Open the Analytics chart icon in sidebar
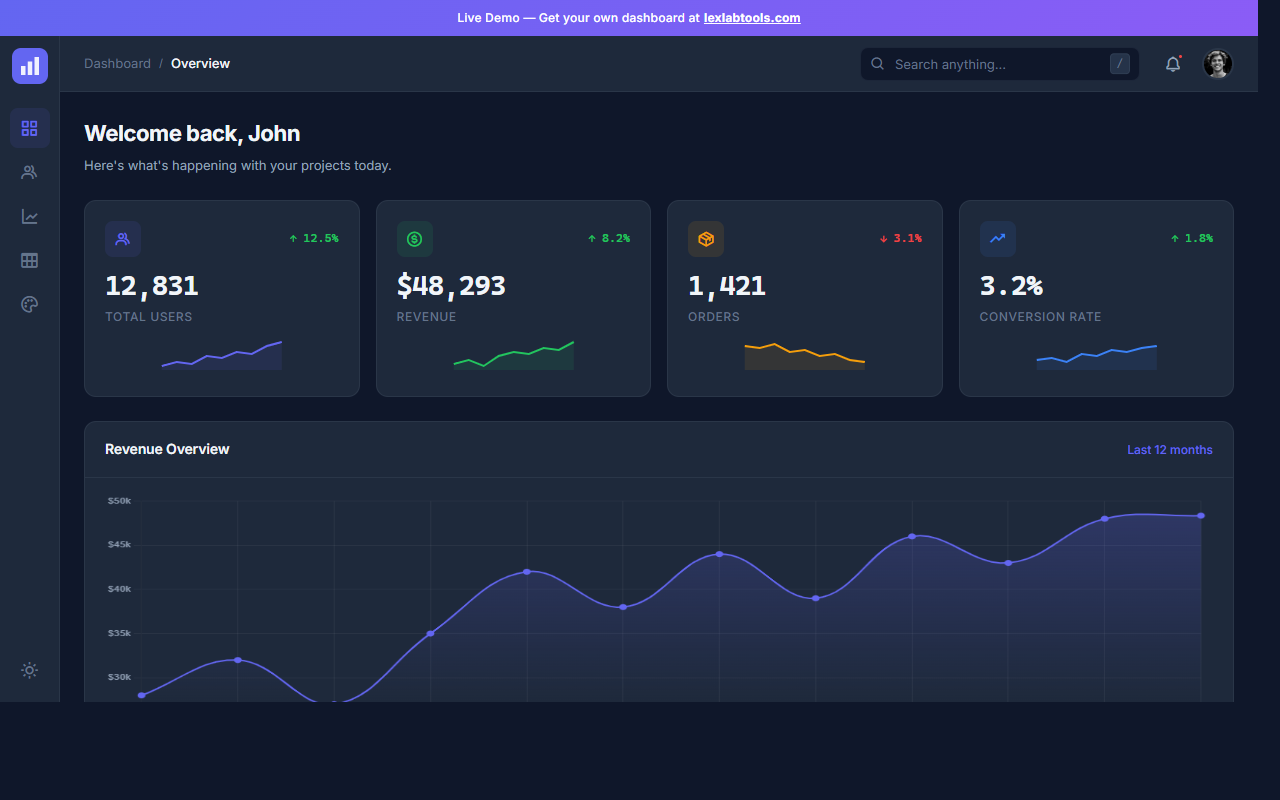1280x800 pixels. (x=29, y=216)
